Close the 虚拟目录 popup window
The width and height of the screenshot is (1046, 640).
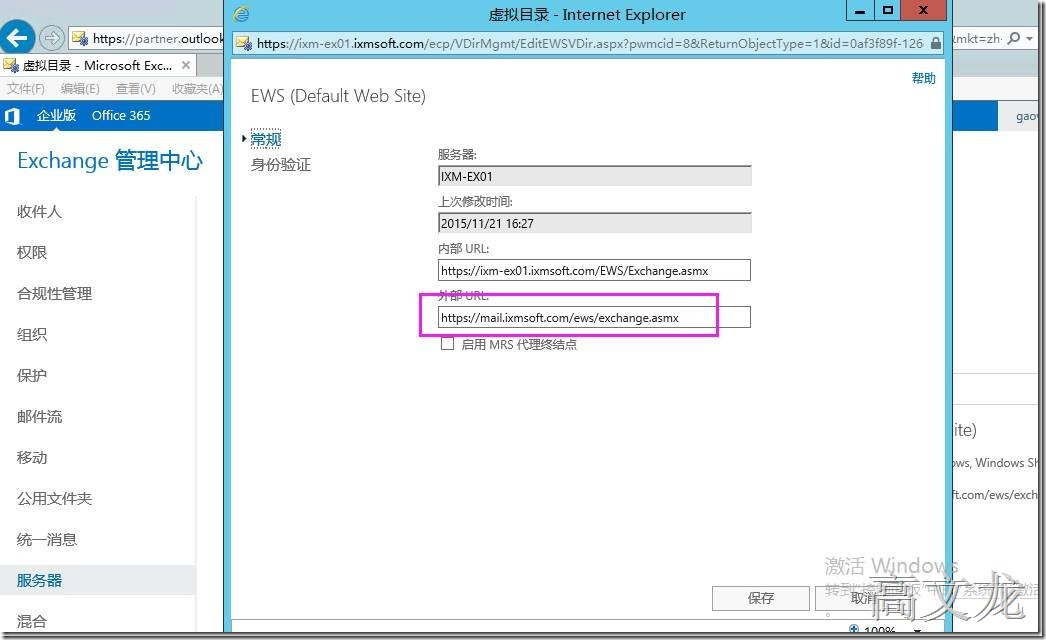(924, 11)
